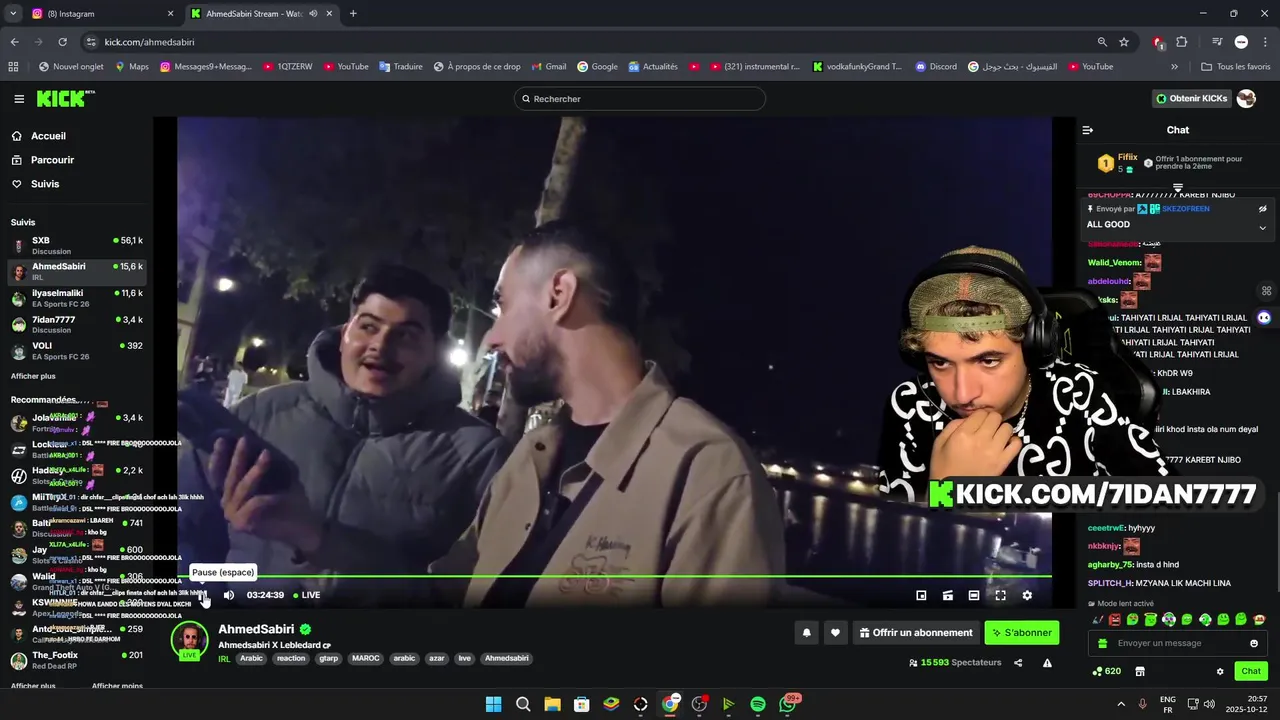The width and height of the screenshot is (1280, 720).
Task: Toggle theater mode
Action: click(974, 595)
